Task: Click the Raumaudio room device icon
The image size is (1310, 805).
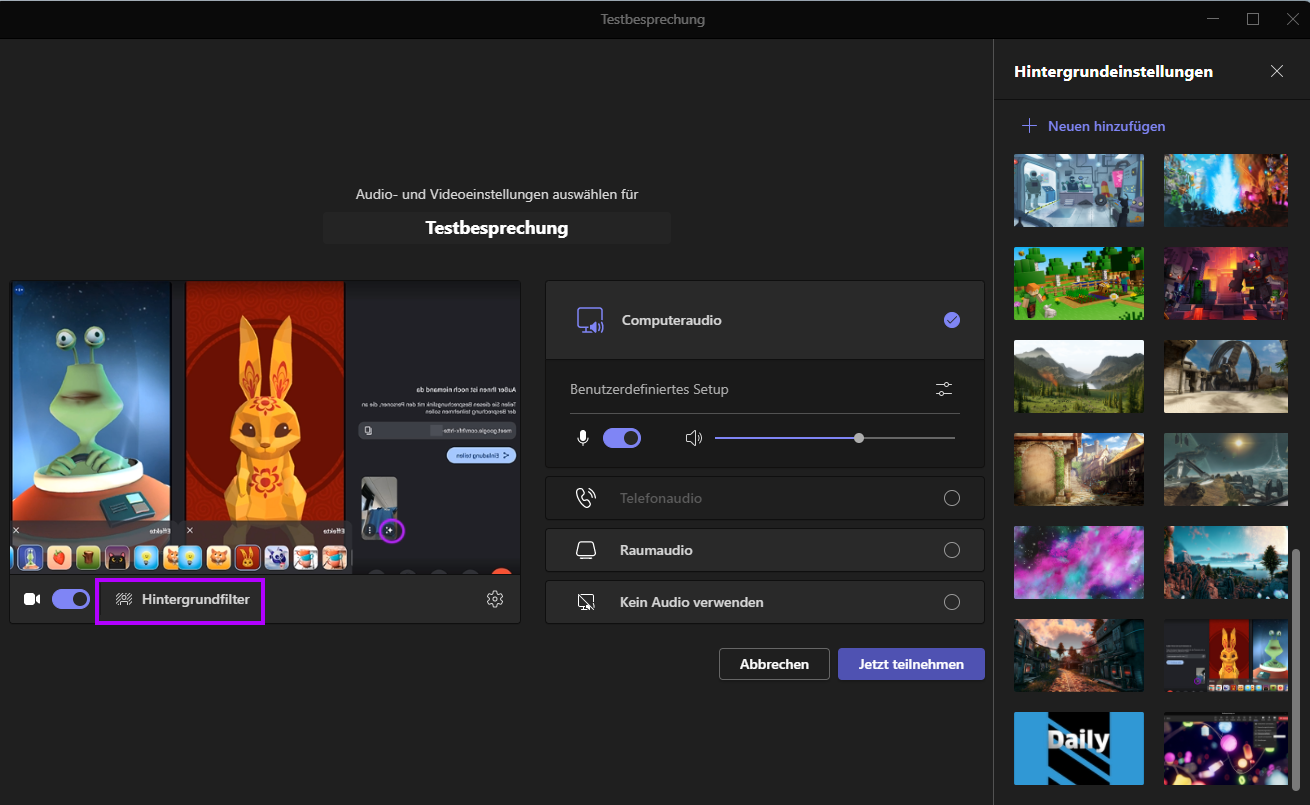Action: pyautogui.click(x=586, y=550)
